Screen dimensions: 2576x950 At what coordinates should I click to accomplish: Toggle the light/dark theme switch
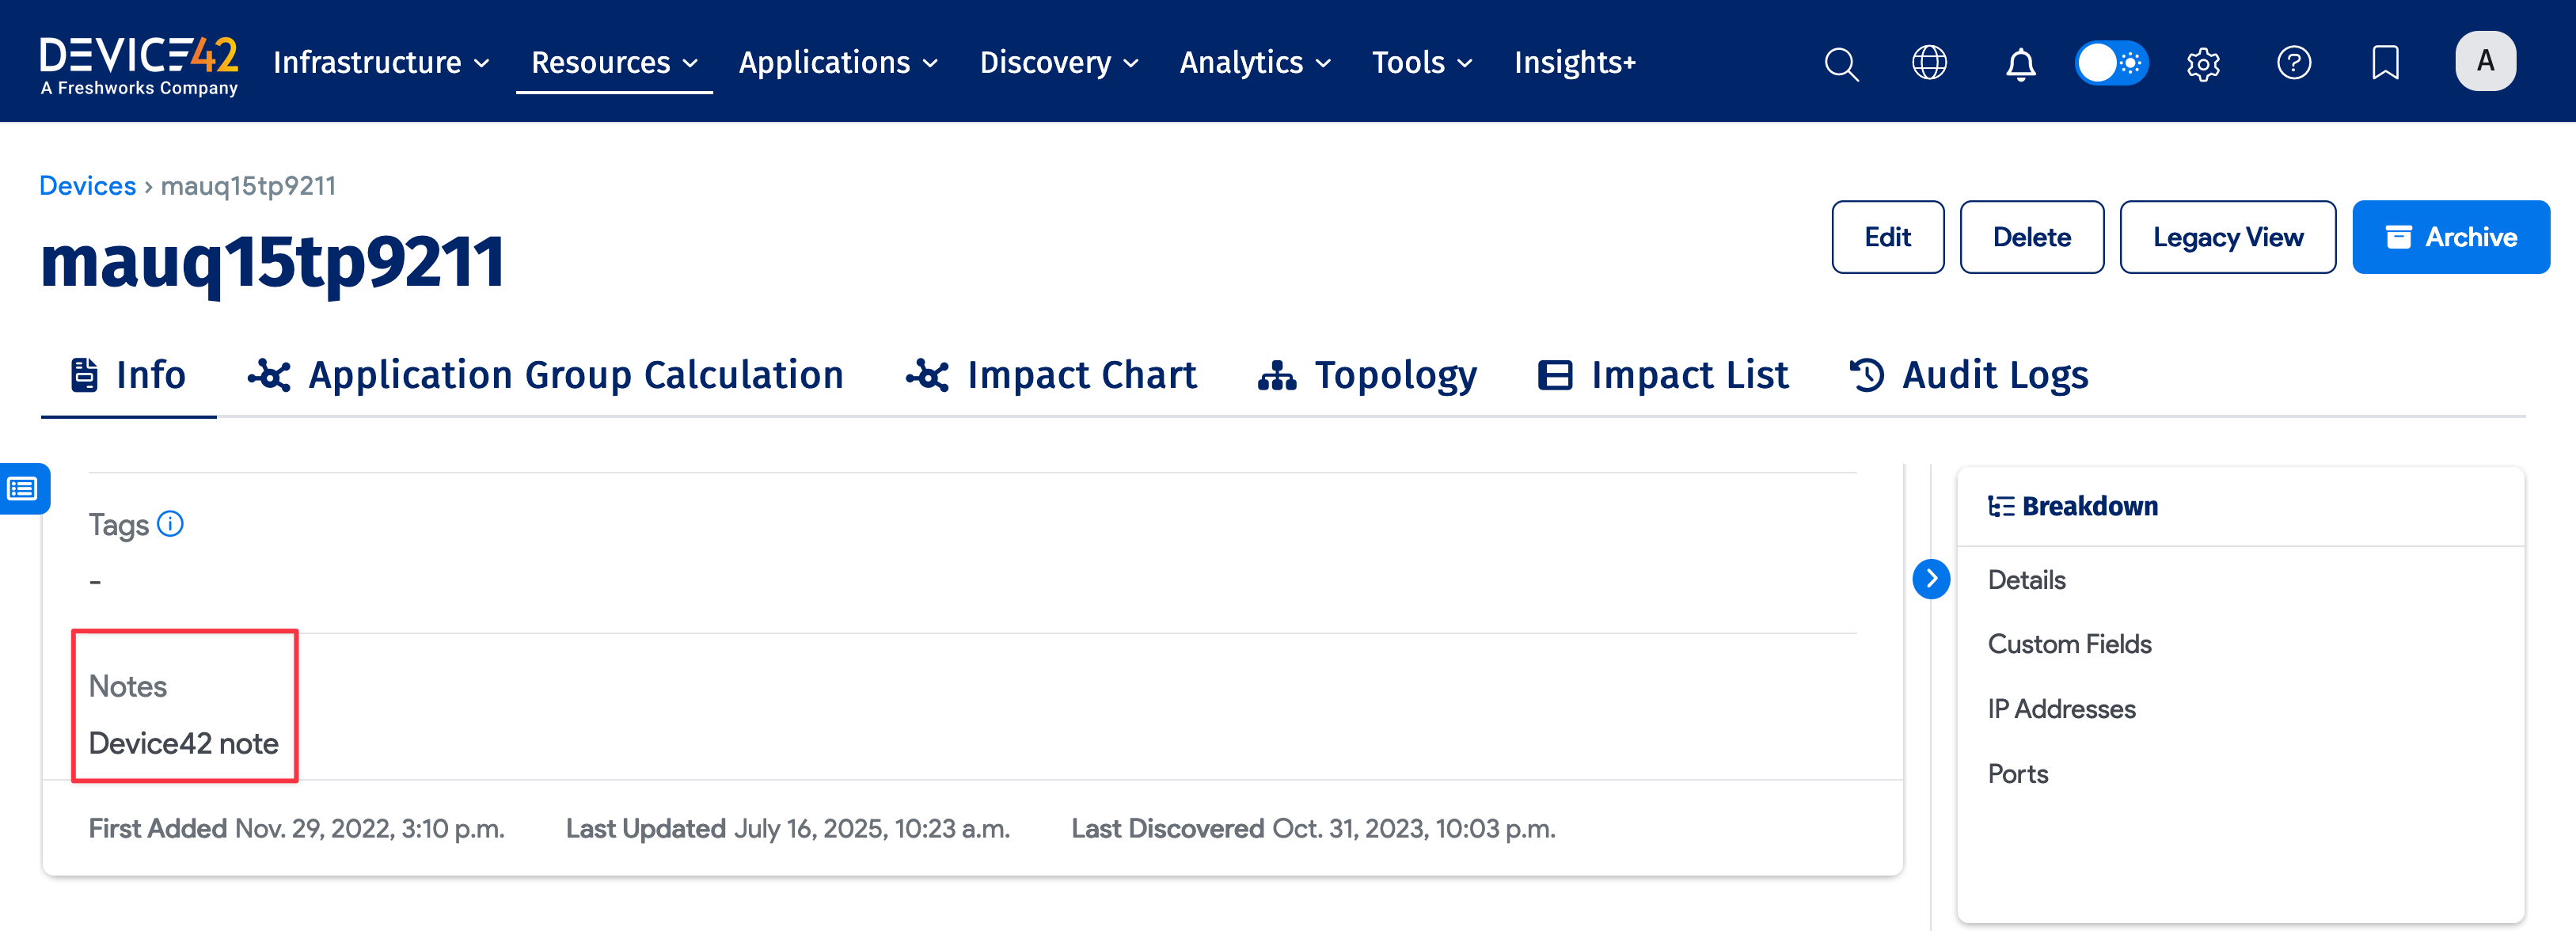2111,62
